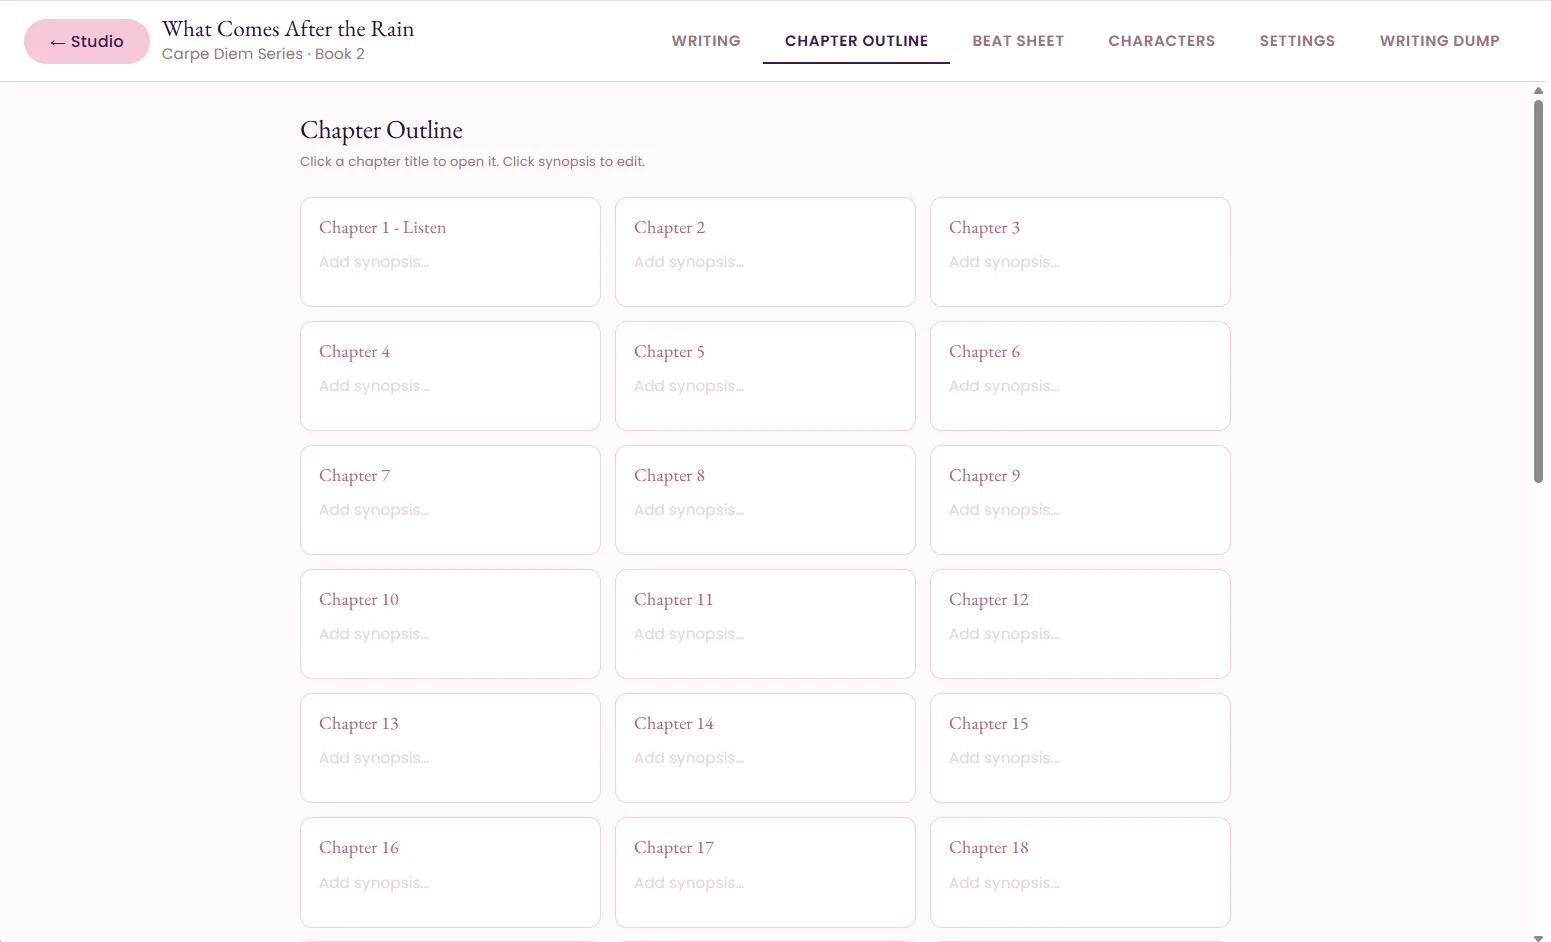Go back using the Studio button
The image size is (1551, 942).
pyautogui.click(x=87, y=41)
